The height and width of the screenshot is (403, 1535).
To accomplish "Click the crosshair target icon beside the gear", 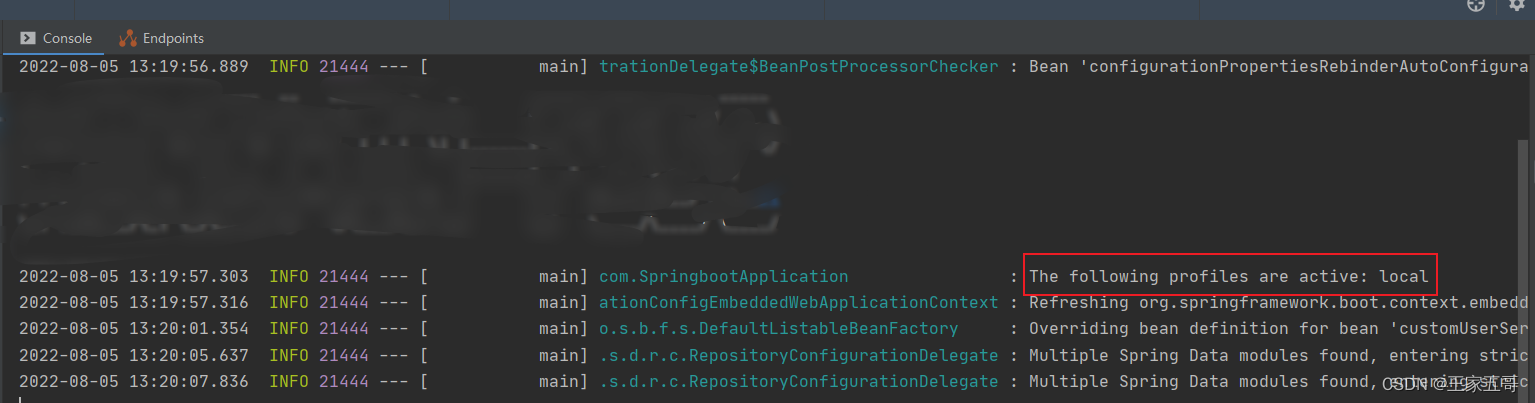I will (x=1476, y=4).
